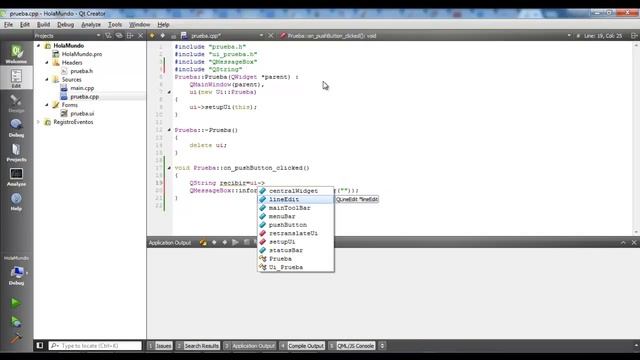Choose lineEdit from autocomplete list
Screen dimensions: 640x360
(x=296, y=200)
